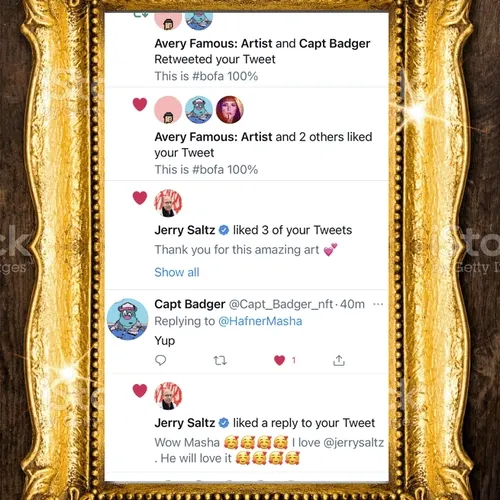This screenshot has height=500, width=500.
Task: Click the retweet icon under the Yup reply
Action: (220, 360)
